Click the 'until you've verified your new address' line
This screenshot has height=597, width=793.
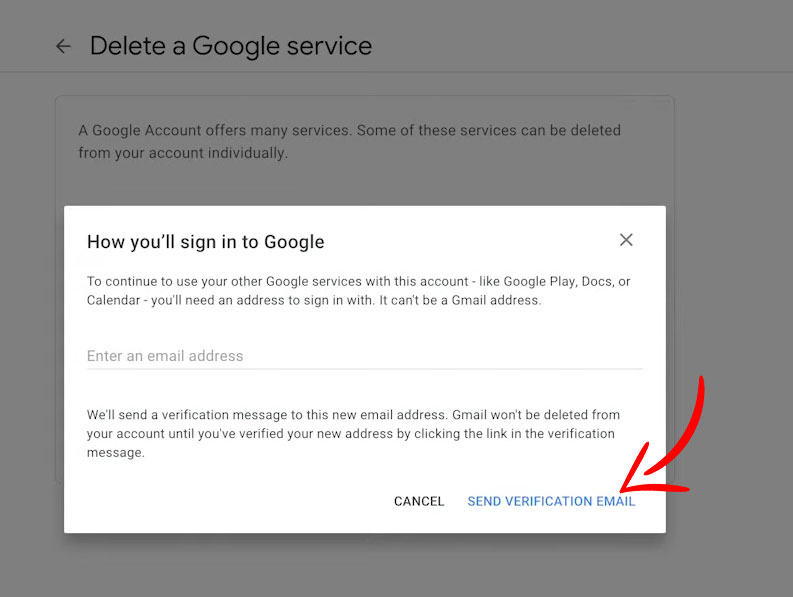point(350,433)
